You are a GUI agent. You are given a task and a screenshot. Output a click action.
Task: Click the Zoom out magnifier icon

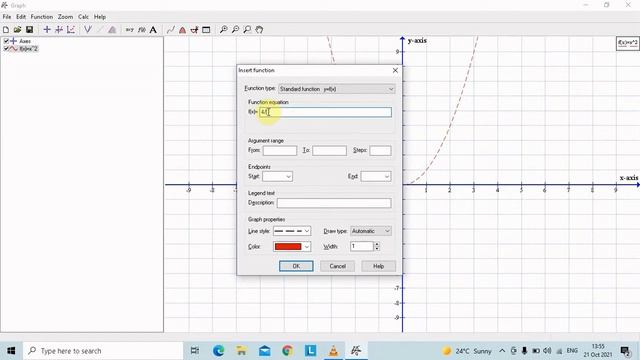pos(236,30)
